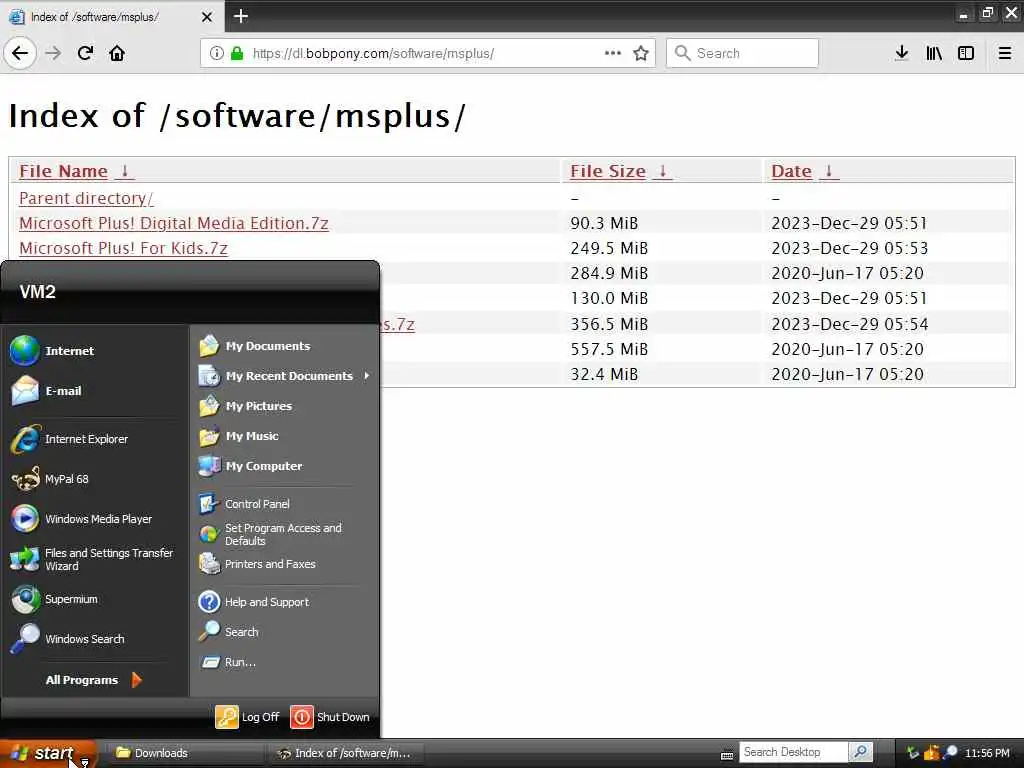Image resolution: width=1024 pixels, height=768 pixels.
Task: Show site information icon in address bar
Action: tap(216, 53)
